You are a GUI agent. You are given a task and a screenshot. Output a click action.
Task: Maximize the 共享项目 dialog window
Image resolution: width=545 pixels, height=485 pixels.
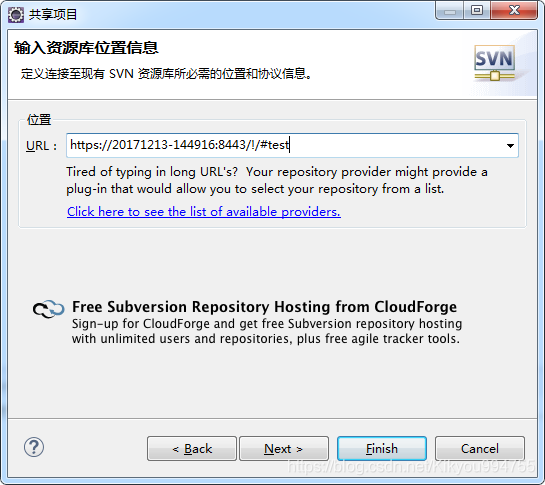(x=477, y=10)
